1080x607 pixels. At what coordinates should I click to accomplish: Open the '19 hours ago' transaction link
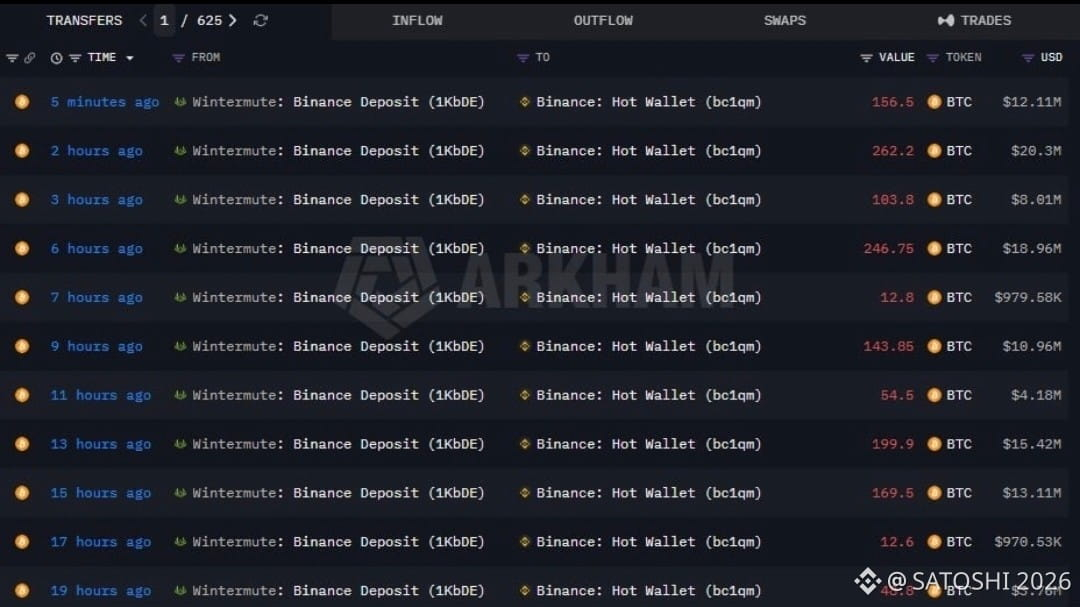pos(101,591)
